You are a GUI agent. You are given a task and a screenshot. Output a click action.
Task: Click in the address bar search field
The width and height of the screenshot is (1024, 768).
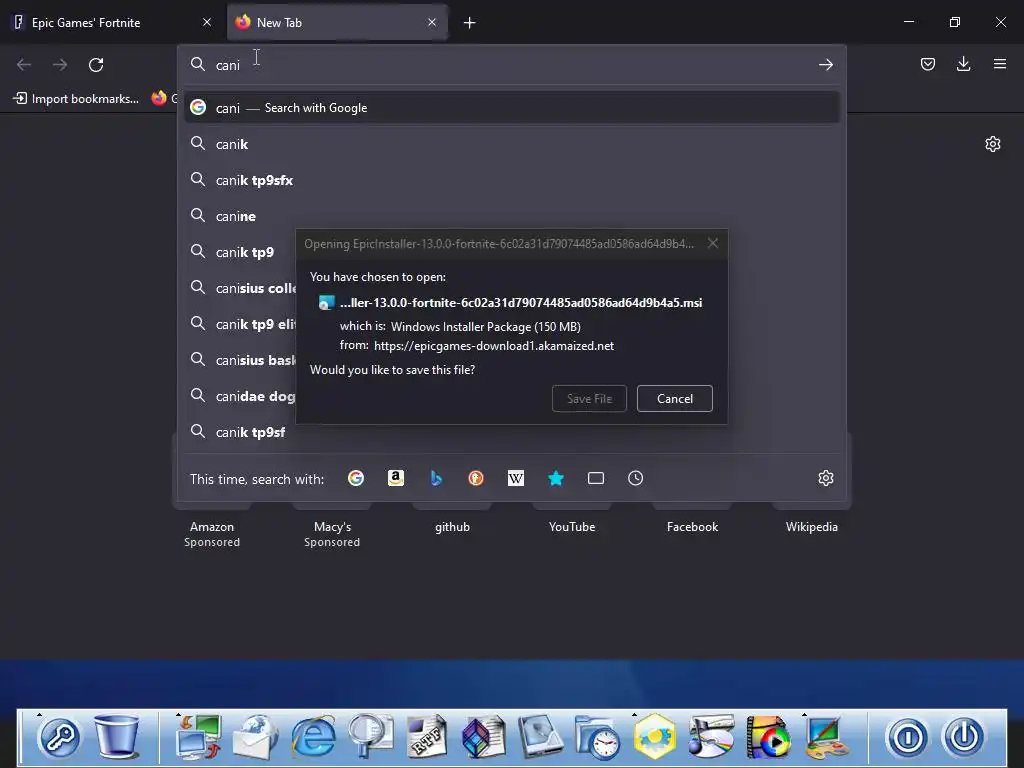pos(511,65)
